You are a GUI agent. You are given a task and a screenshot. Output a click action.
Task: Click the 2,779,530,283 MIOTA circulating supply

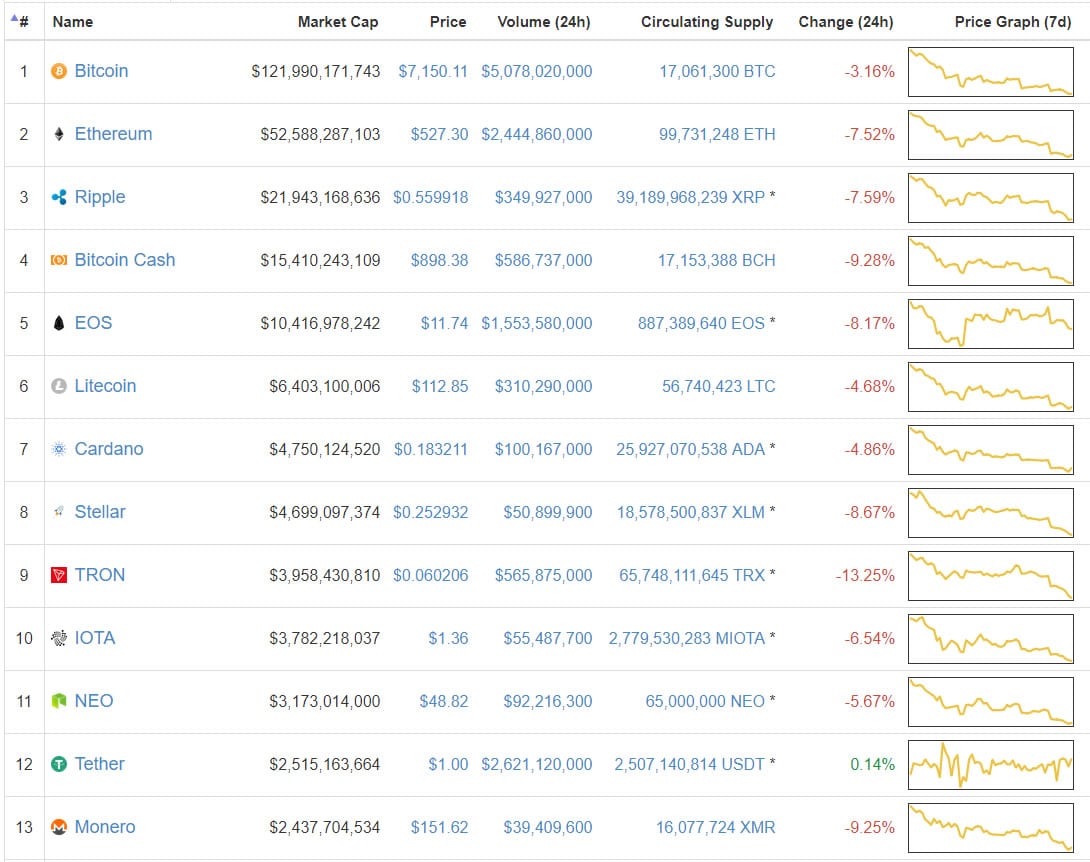click(x=687, y=638)
